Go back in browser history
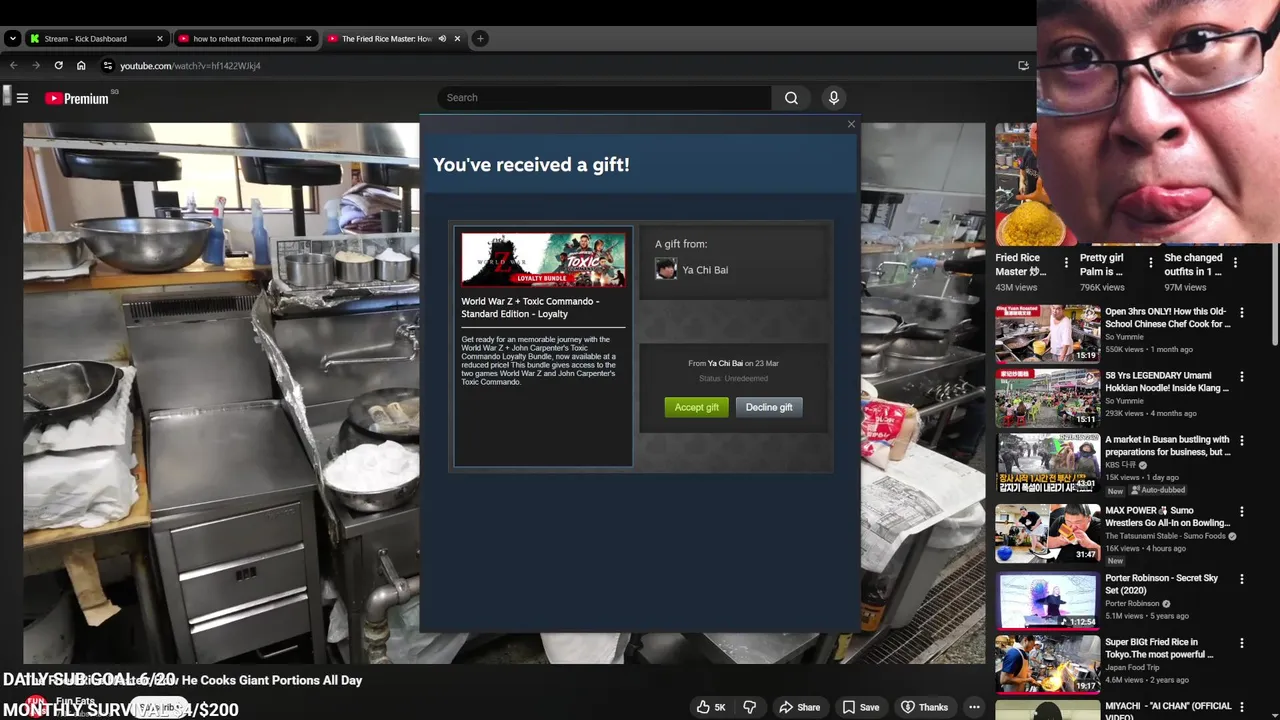 13,66
